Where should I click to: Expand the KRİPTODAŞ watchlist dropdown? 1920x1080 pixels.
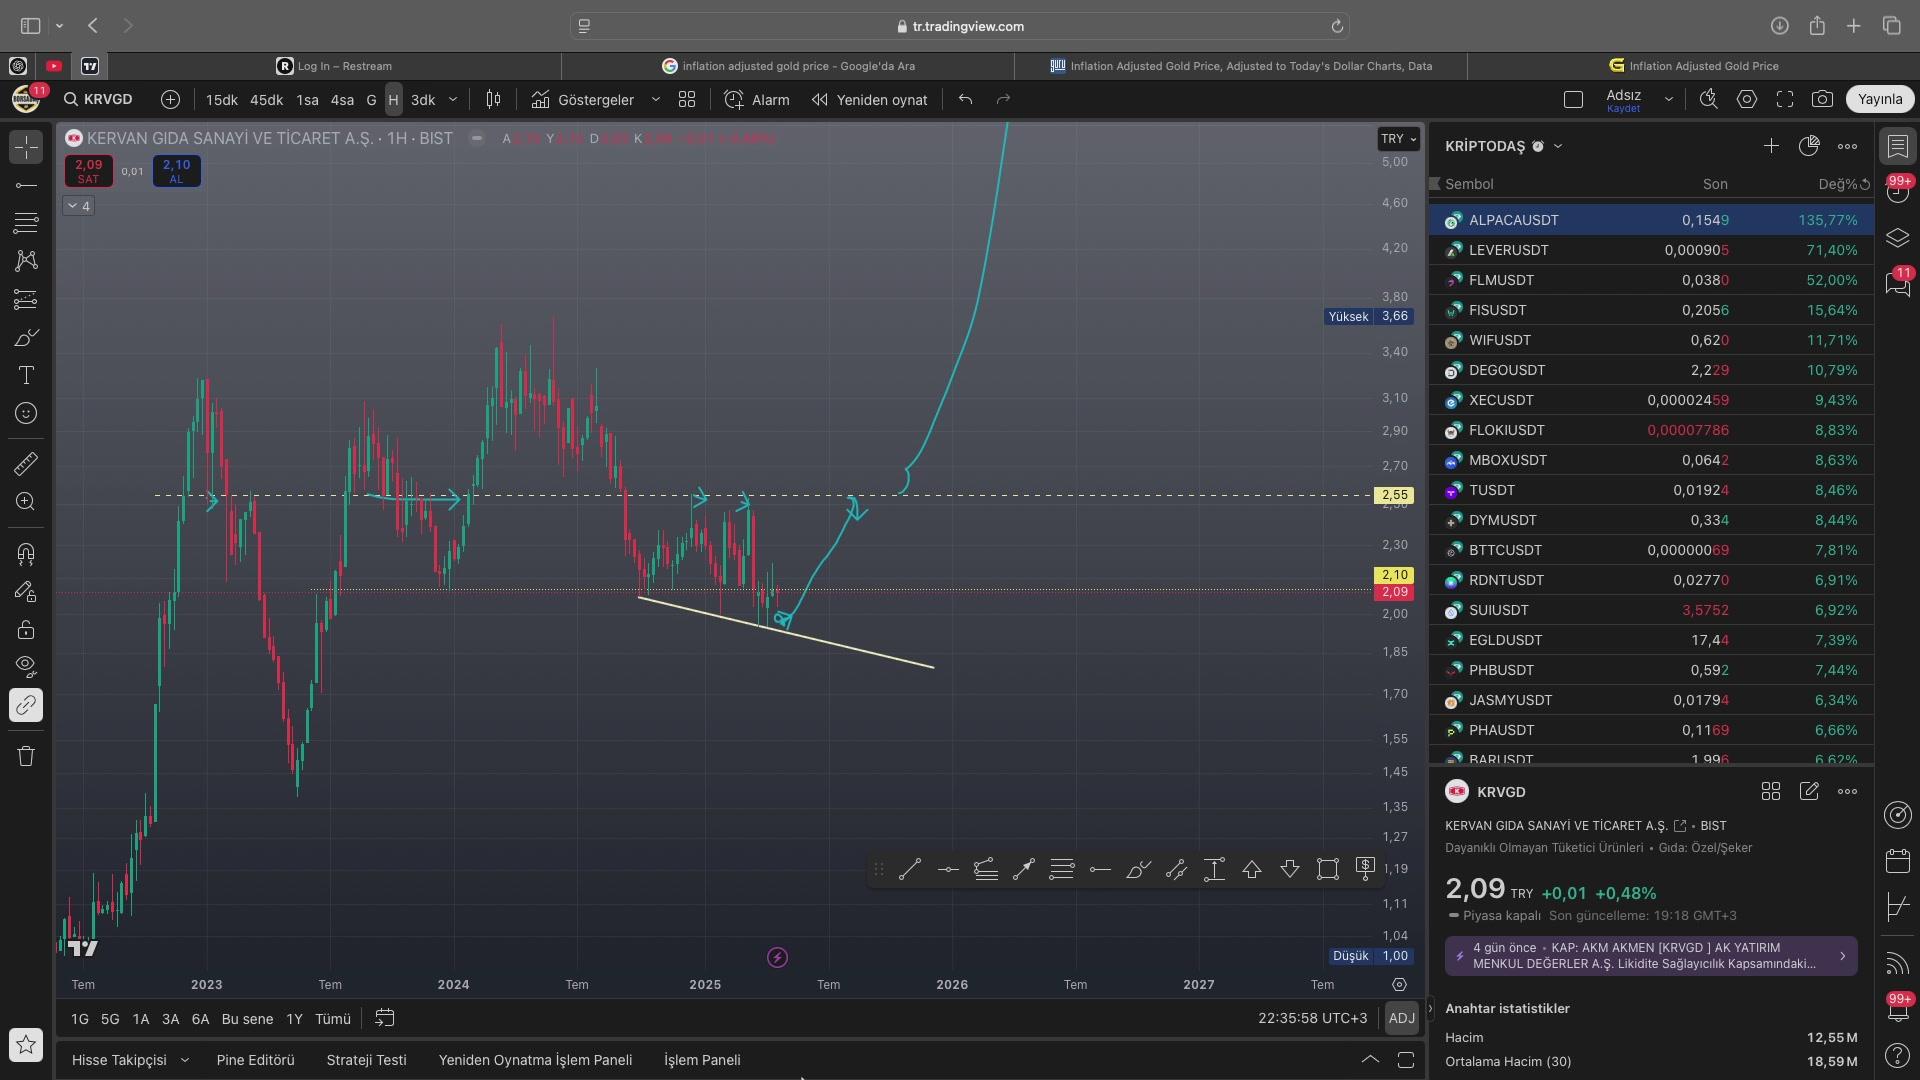coord(1558,146)
